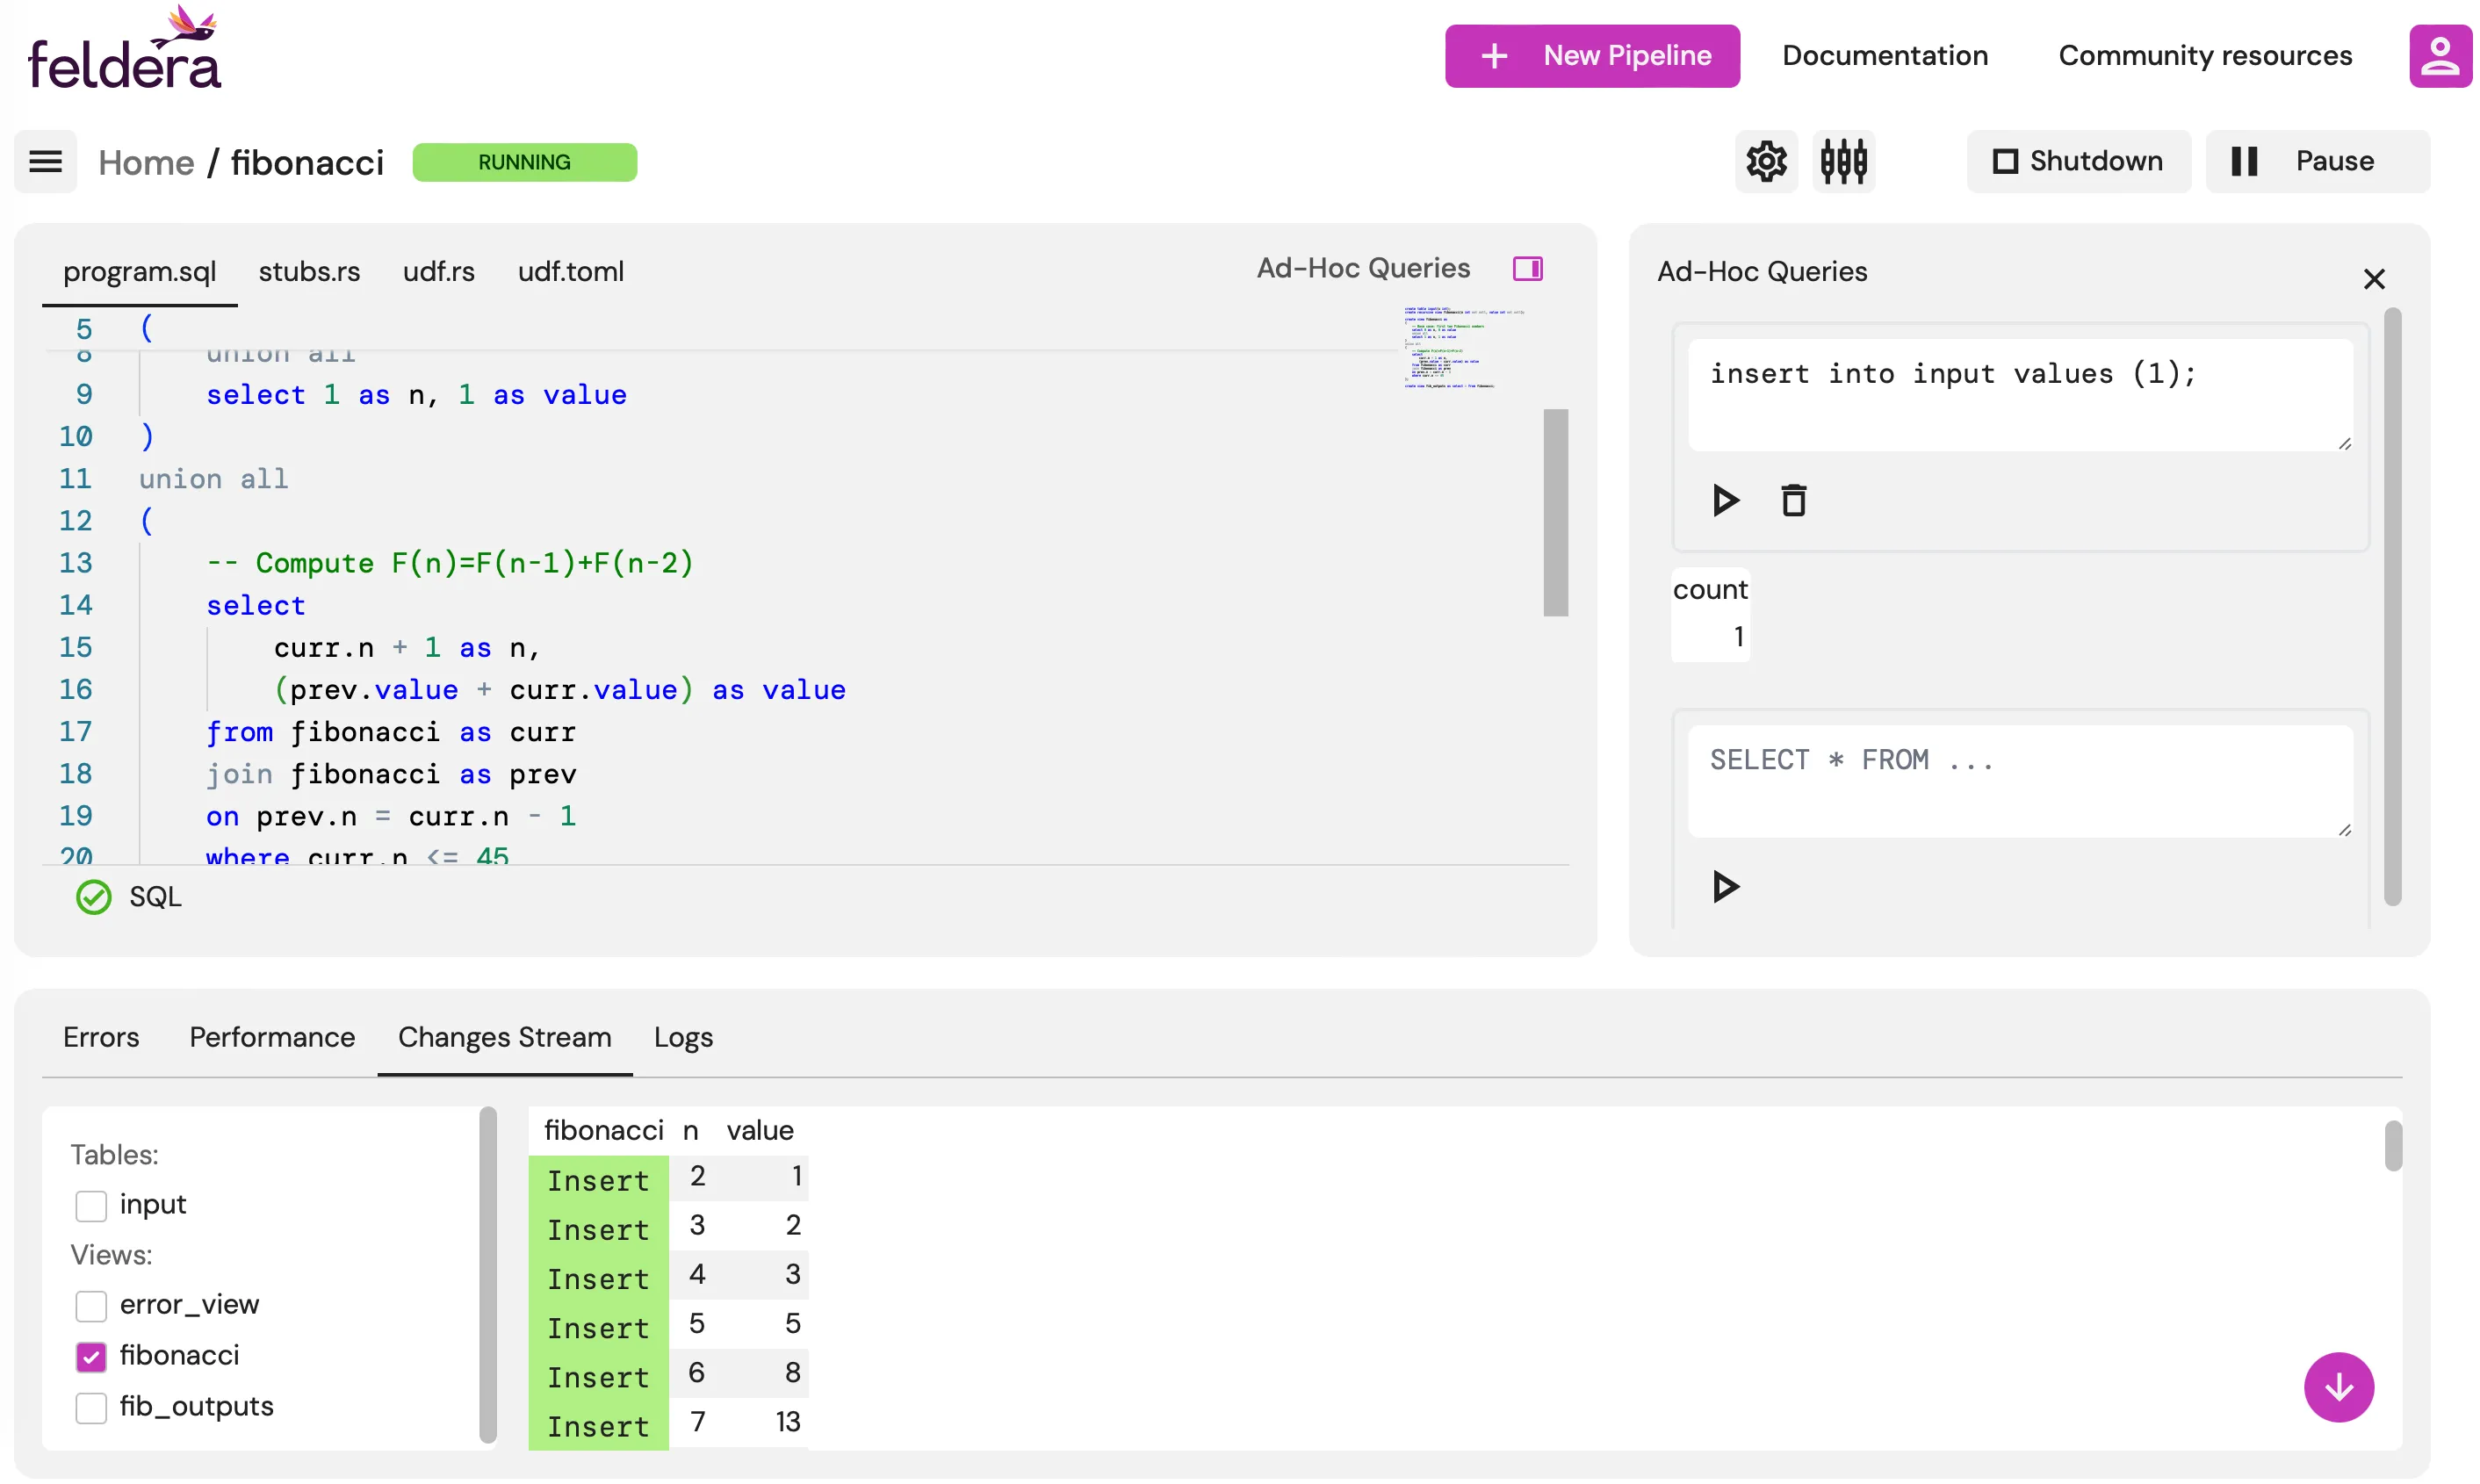Click the insert into input query field
This screenshot has height=1484, width=2480.
(2020, 394)
